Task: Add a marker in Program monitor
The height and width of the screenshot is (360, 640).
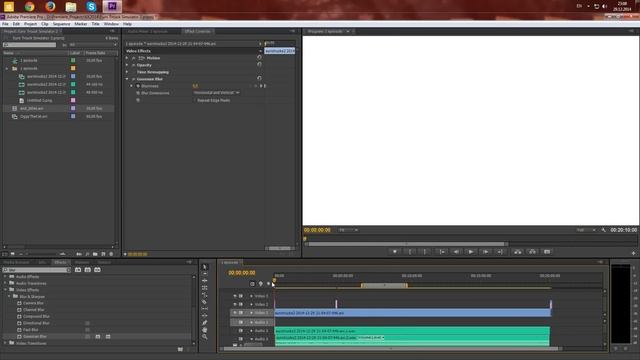Action: tap(395, 252)
